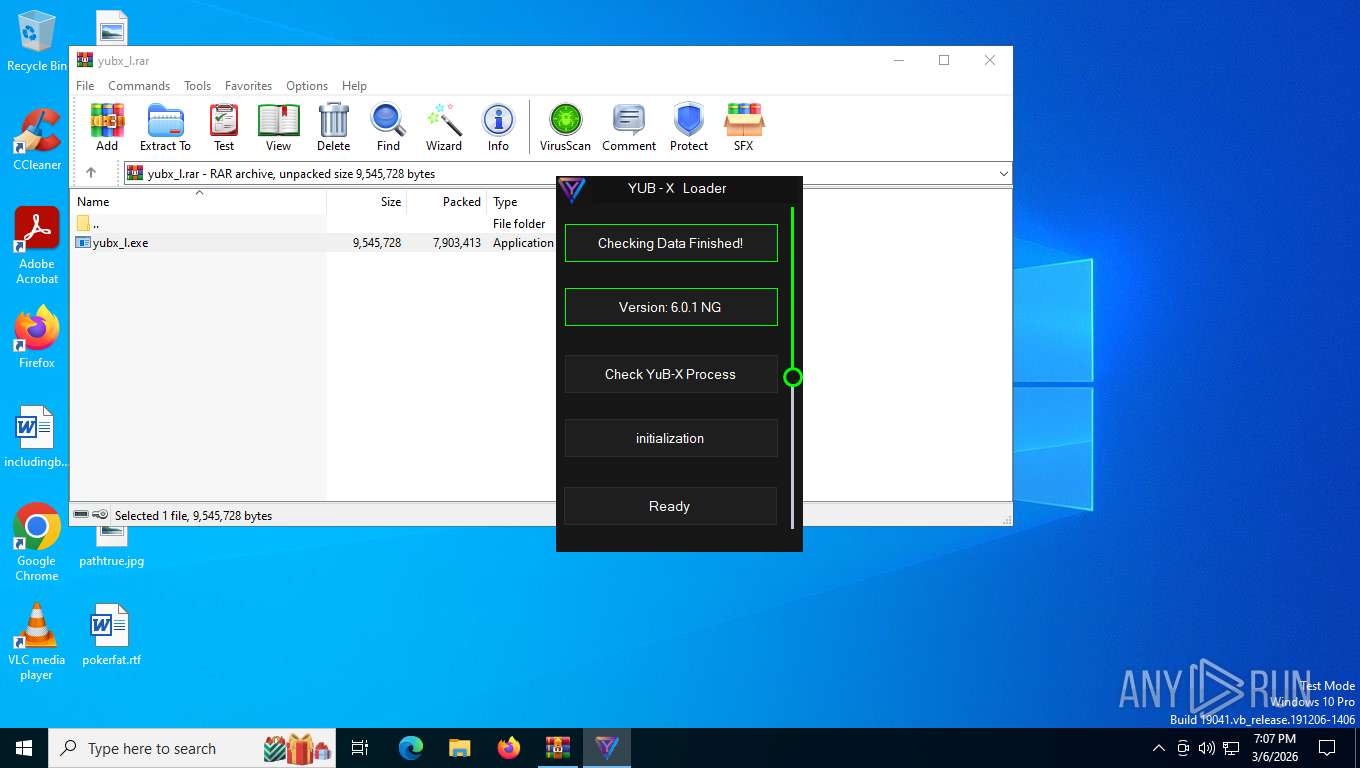Open the includingb... Word document on the desktop

pyautogui.click(x=37, y=438)
